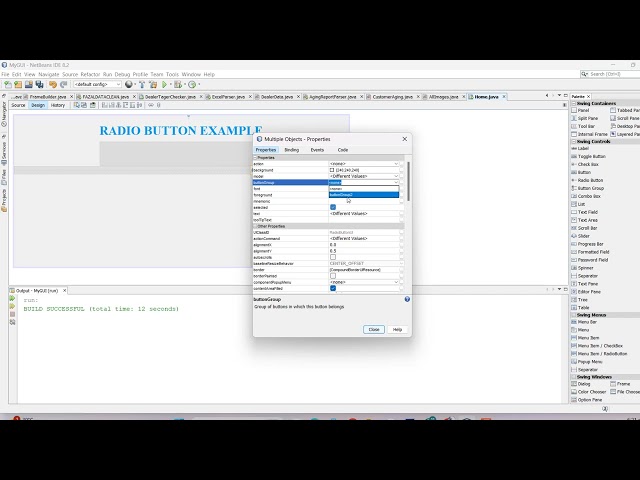Choose <none> option in buttonGroup list
640x480 pixels.
tap(364, 189)
